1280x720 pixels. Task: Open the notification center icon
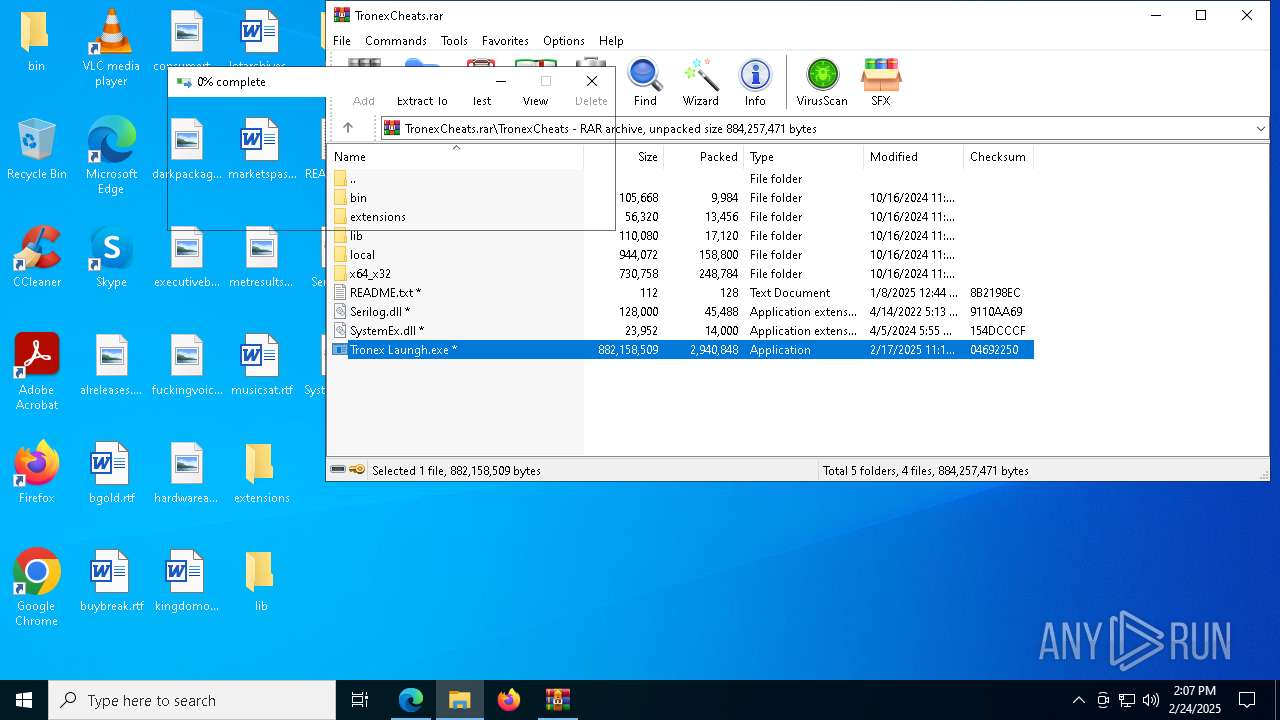click(x=1247, y=700)
